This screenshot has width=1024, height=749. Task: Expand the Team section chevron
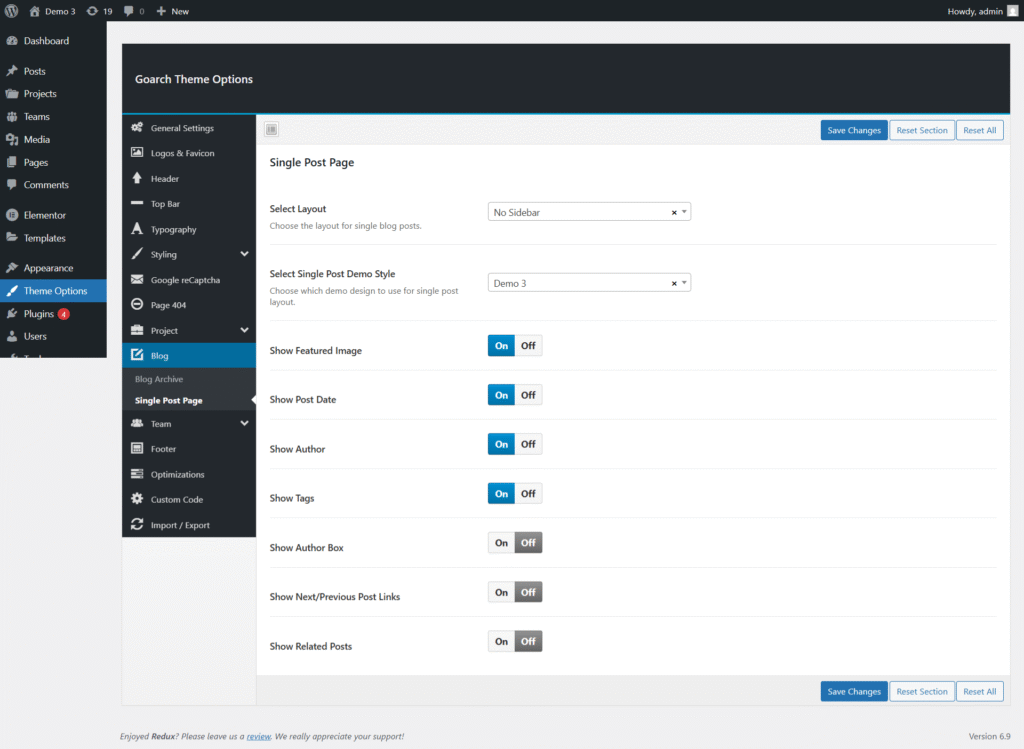coord(244,423)
